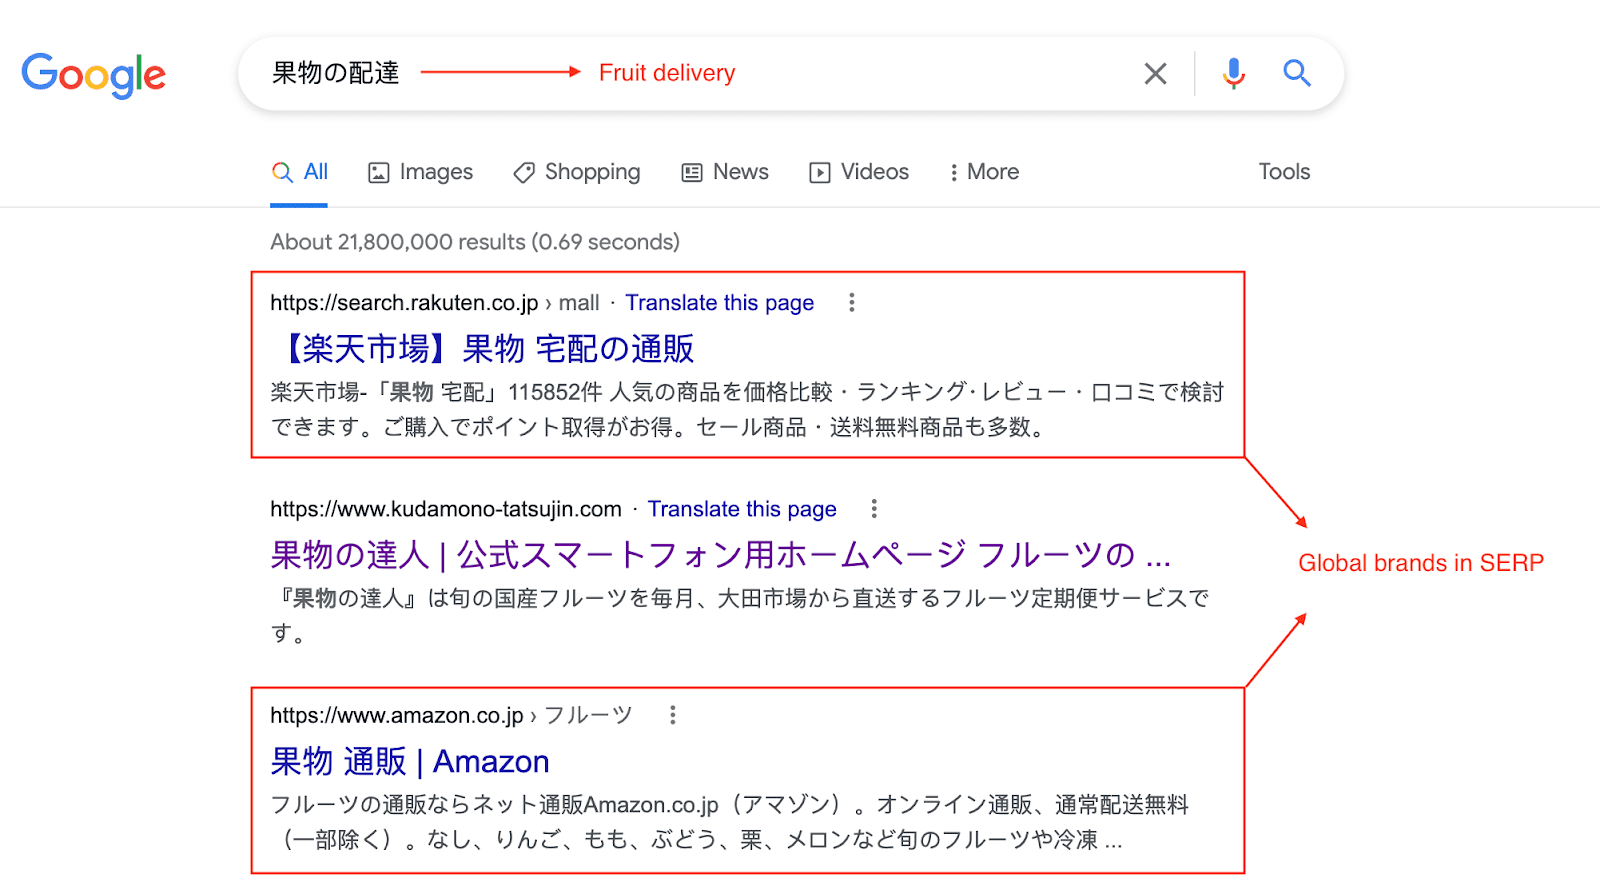Open the Videos tab
This screenshot has width=1600, height=894.
[x=859, y=172]
